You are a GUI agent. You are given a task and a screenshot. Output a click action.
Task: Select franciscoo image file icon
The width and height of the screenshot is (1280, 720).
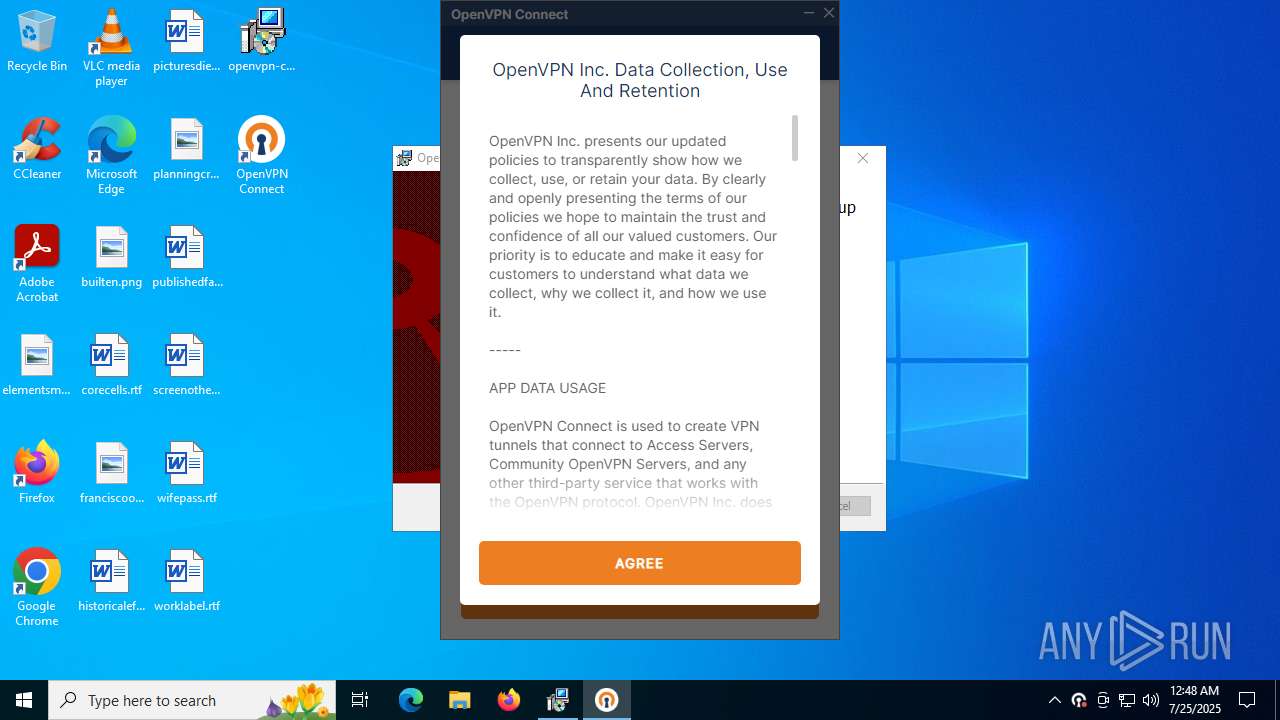coord(111,473)
